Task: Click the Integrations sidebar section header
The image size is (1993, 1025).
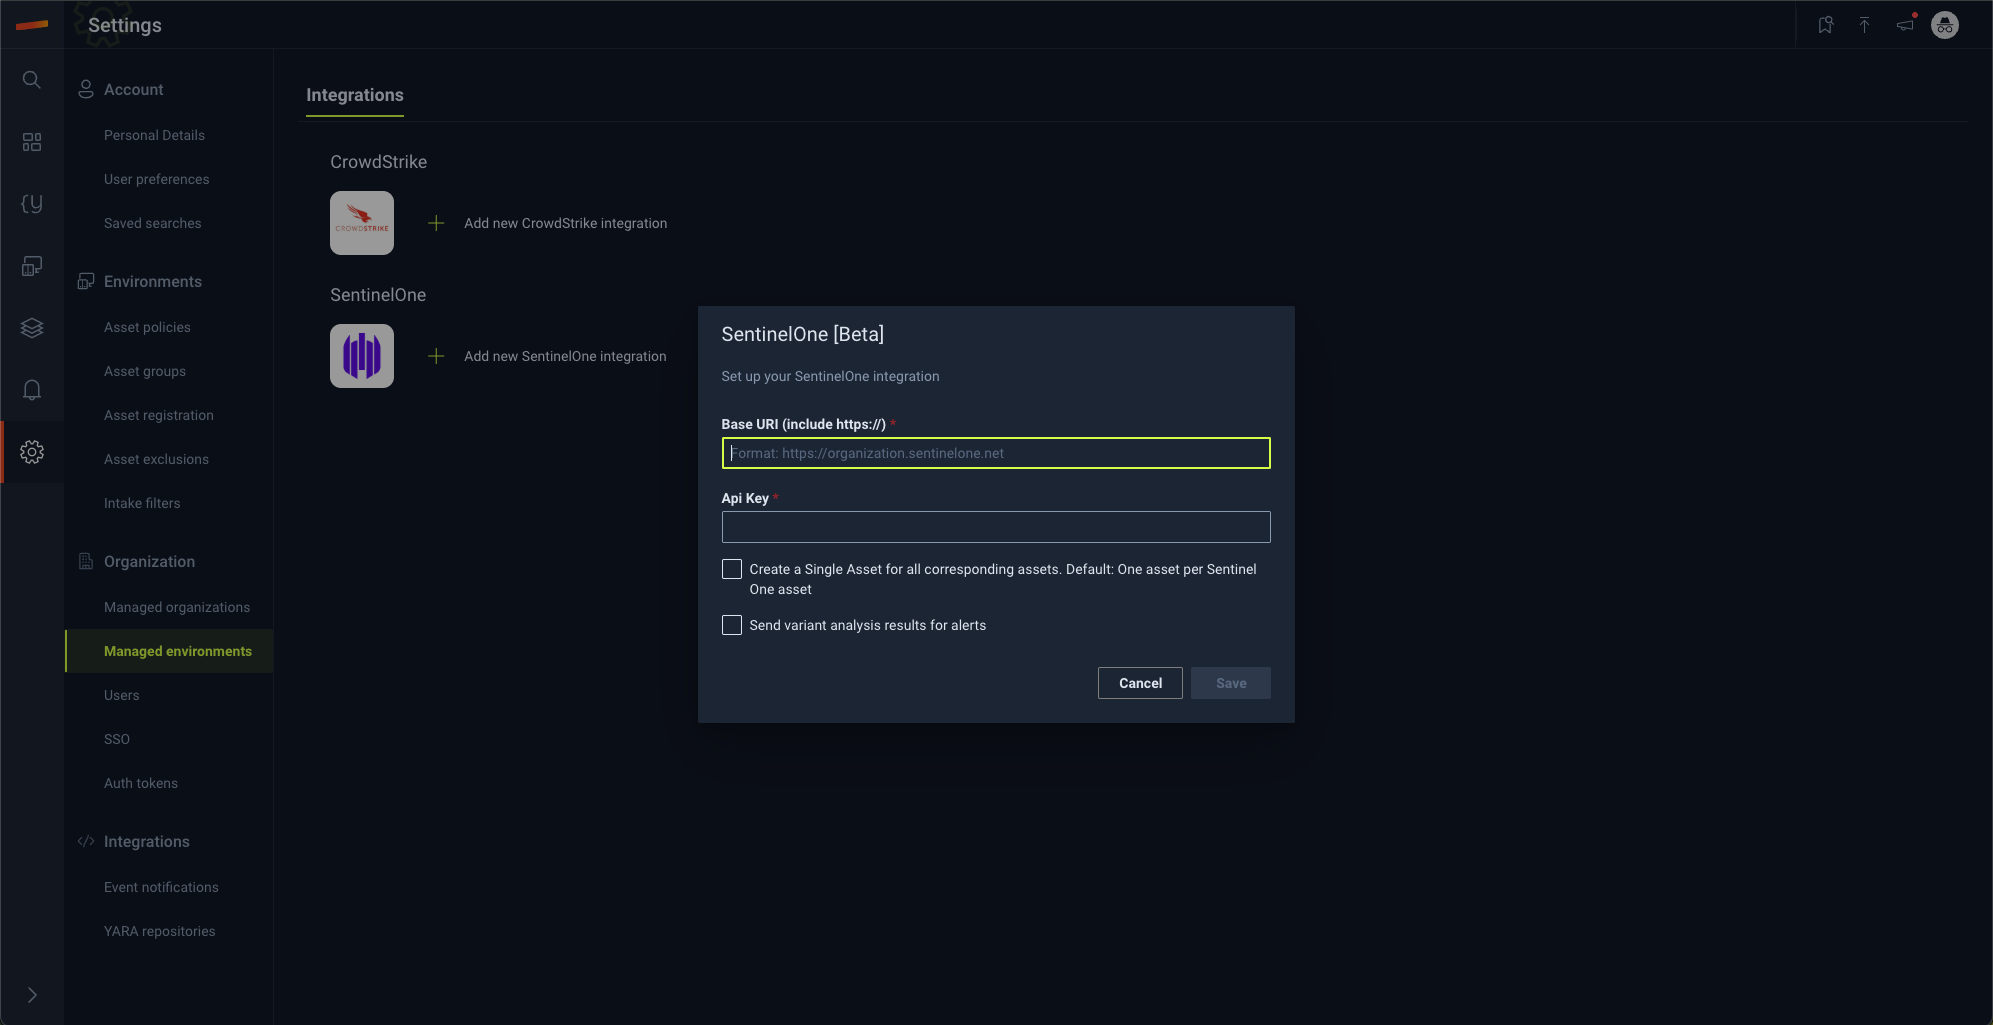Action: click(147, 841)
